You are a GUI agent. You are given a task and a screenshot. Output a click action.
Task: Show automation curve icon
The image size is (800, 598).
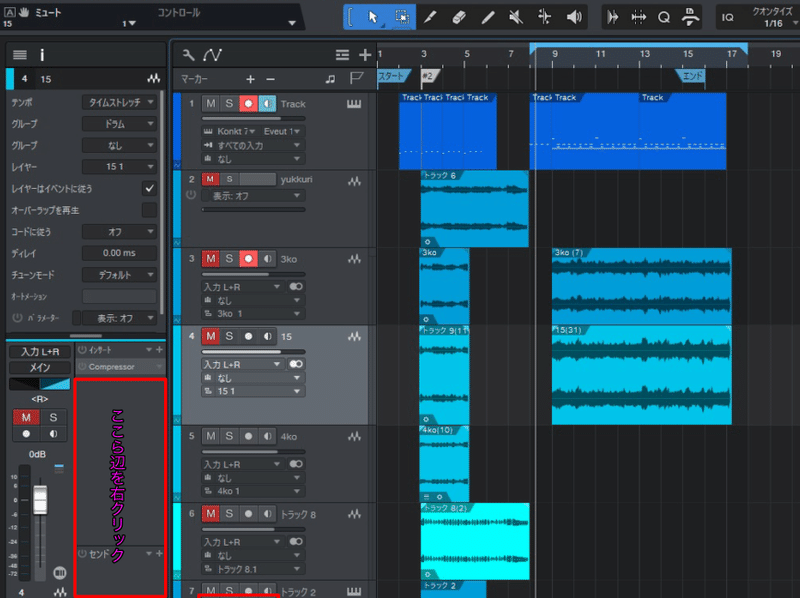212,55
